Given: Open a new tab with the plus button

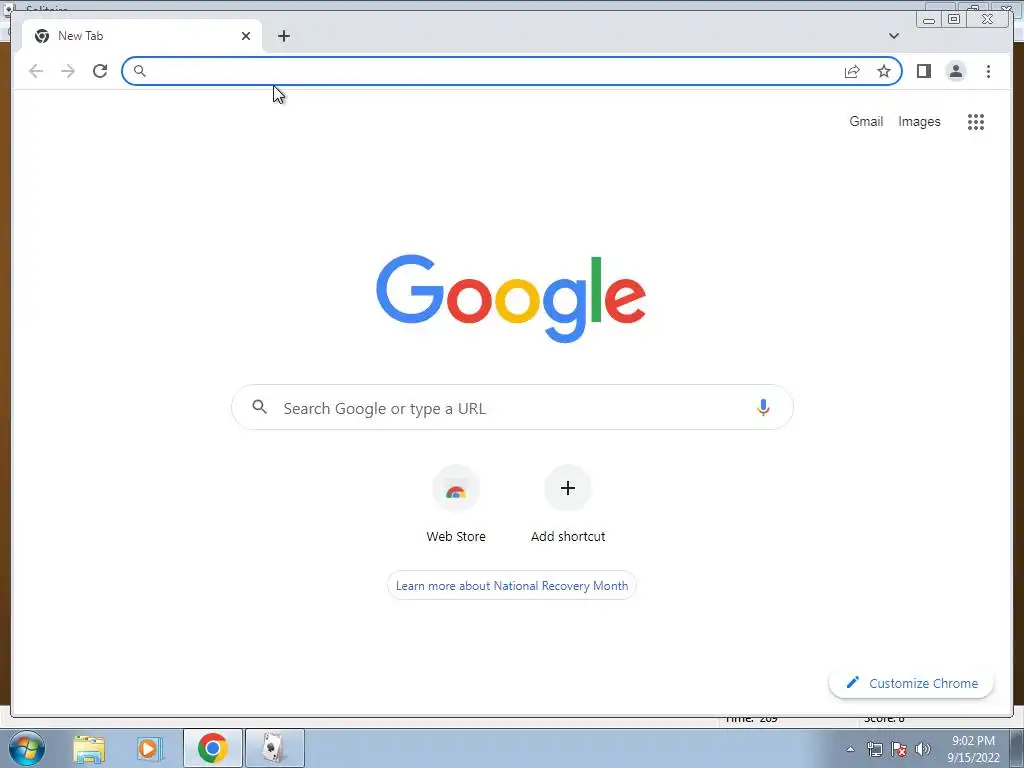Looking at the screenshot, I should [x=283, y=36].
